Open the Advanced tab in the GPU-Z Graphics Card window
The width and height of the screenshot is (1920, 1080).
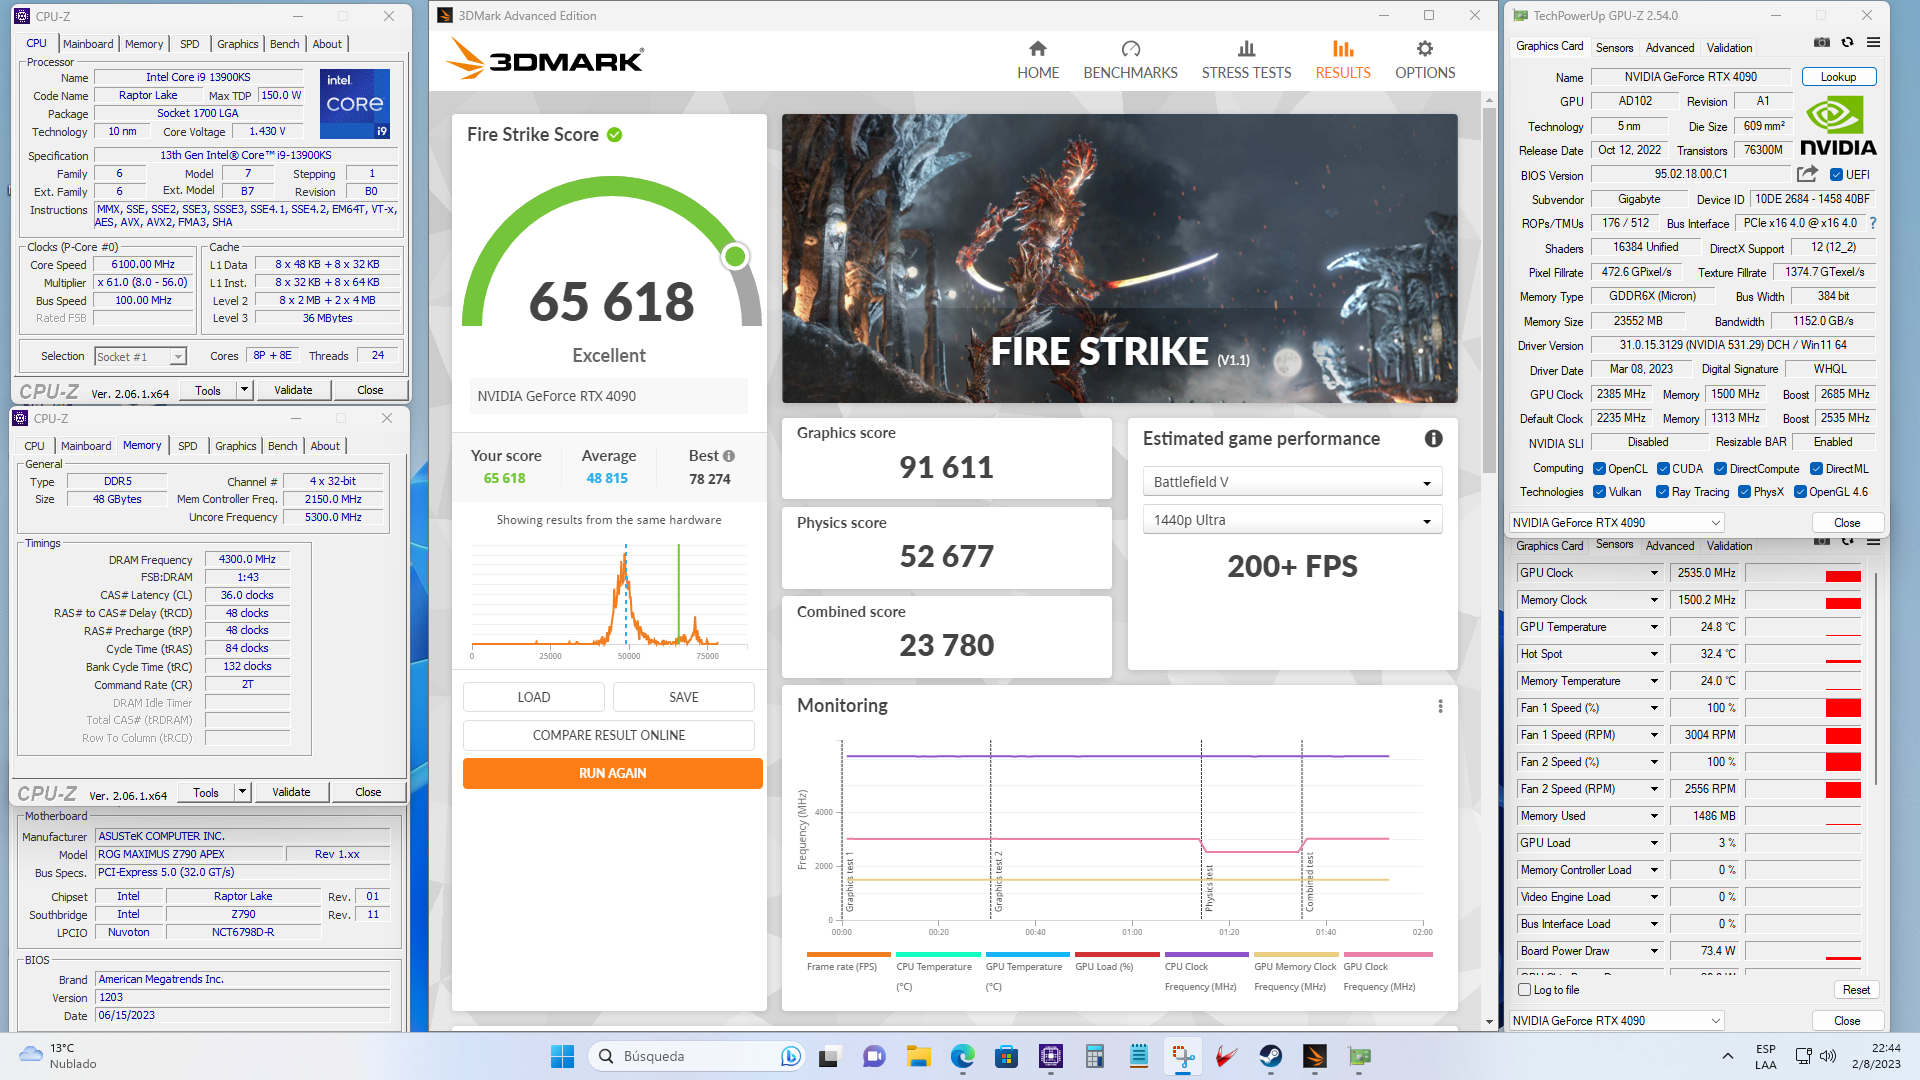1670,48
